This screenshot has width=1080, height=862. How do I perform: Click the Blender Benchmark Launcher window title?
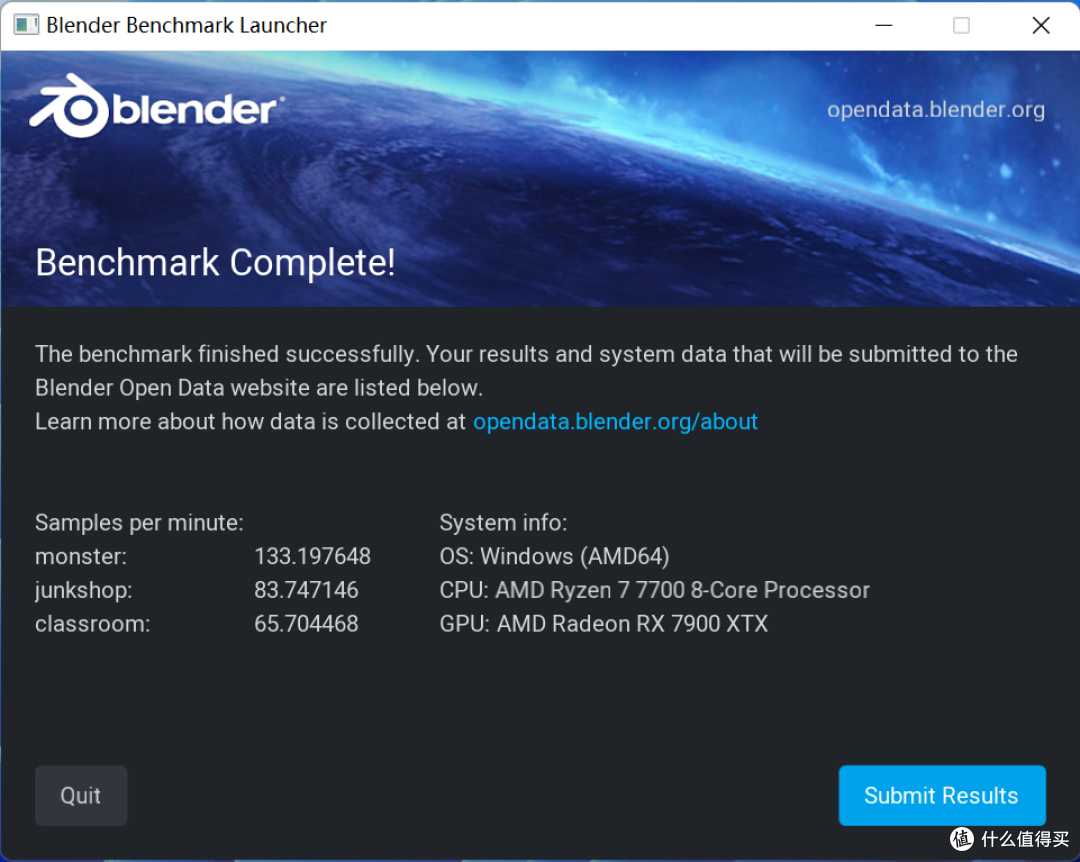(186, 25)
